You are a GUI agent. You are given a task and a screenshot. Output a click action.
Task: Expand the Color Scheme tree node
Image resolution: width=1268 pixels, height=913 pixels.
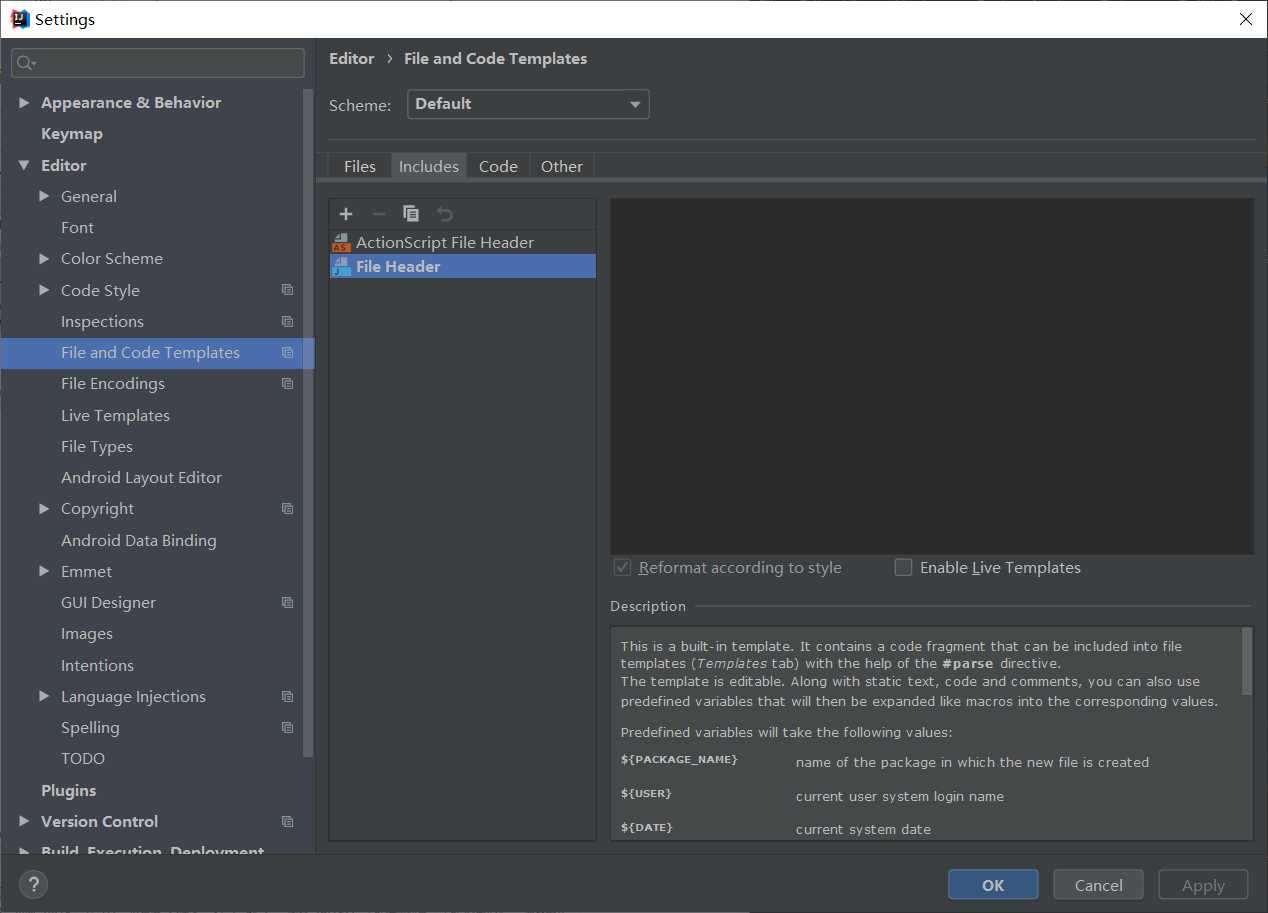[44, 259]
